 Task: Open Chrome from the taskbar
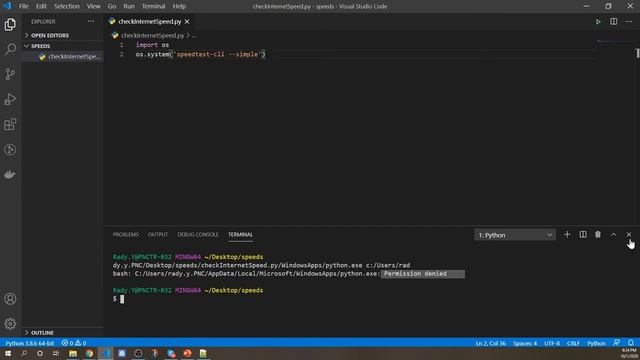click(89, 353)
